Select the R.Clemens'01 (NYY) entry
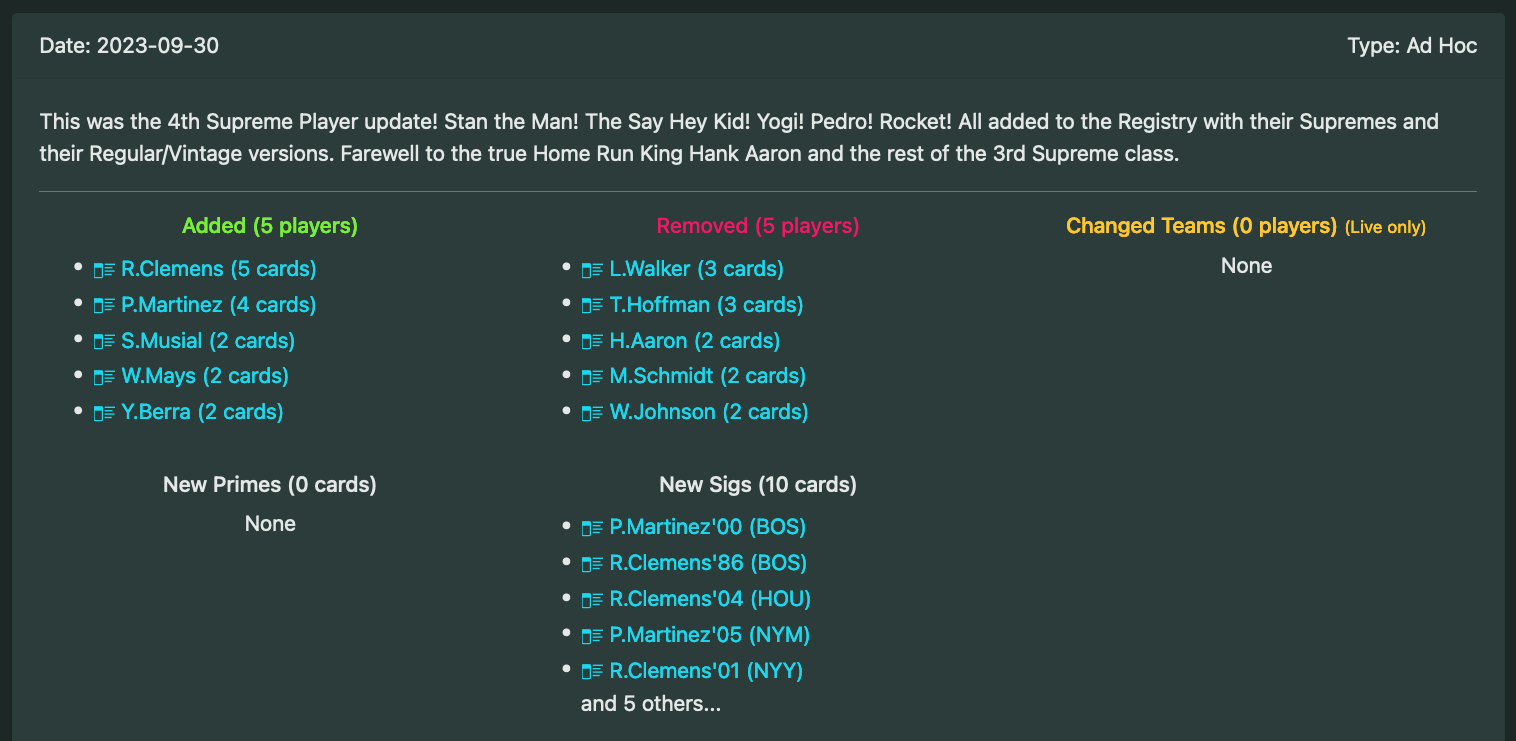Viewport: 1516px width, 741px height. 707,670
